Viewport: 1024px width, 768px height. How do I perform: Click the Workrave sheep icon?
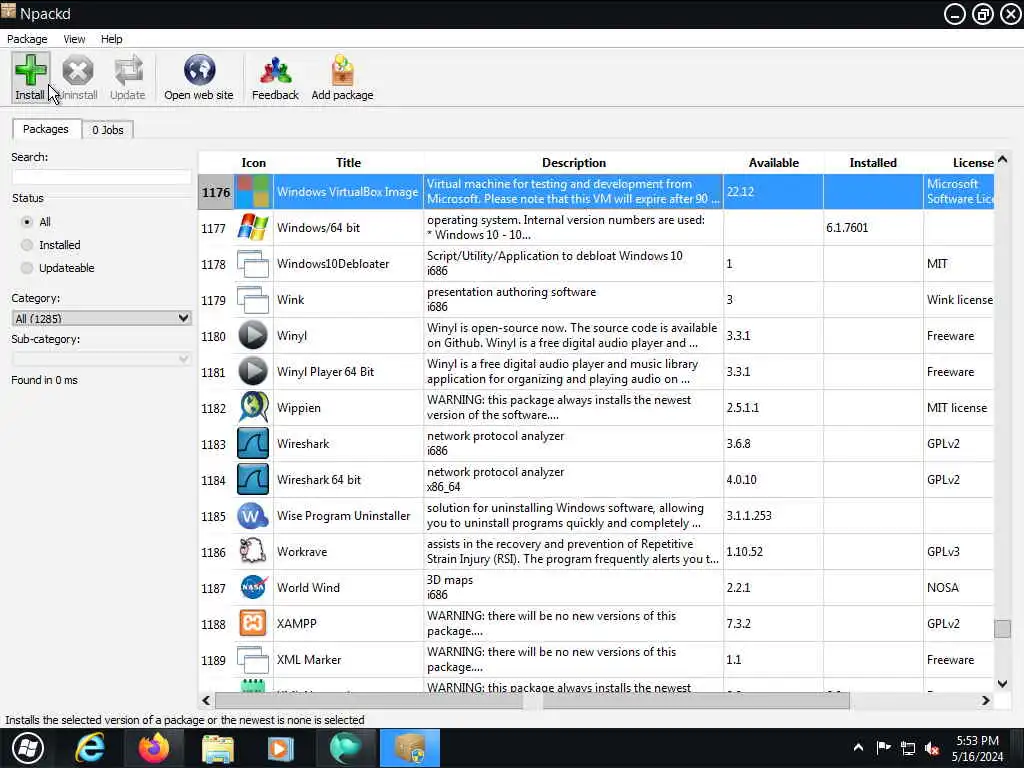[253, 552]
